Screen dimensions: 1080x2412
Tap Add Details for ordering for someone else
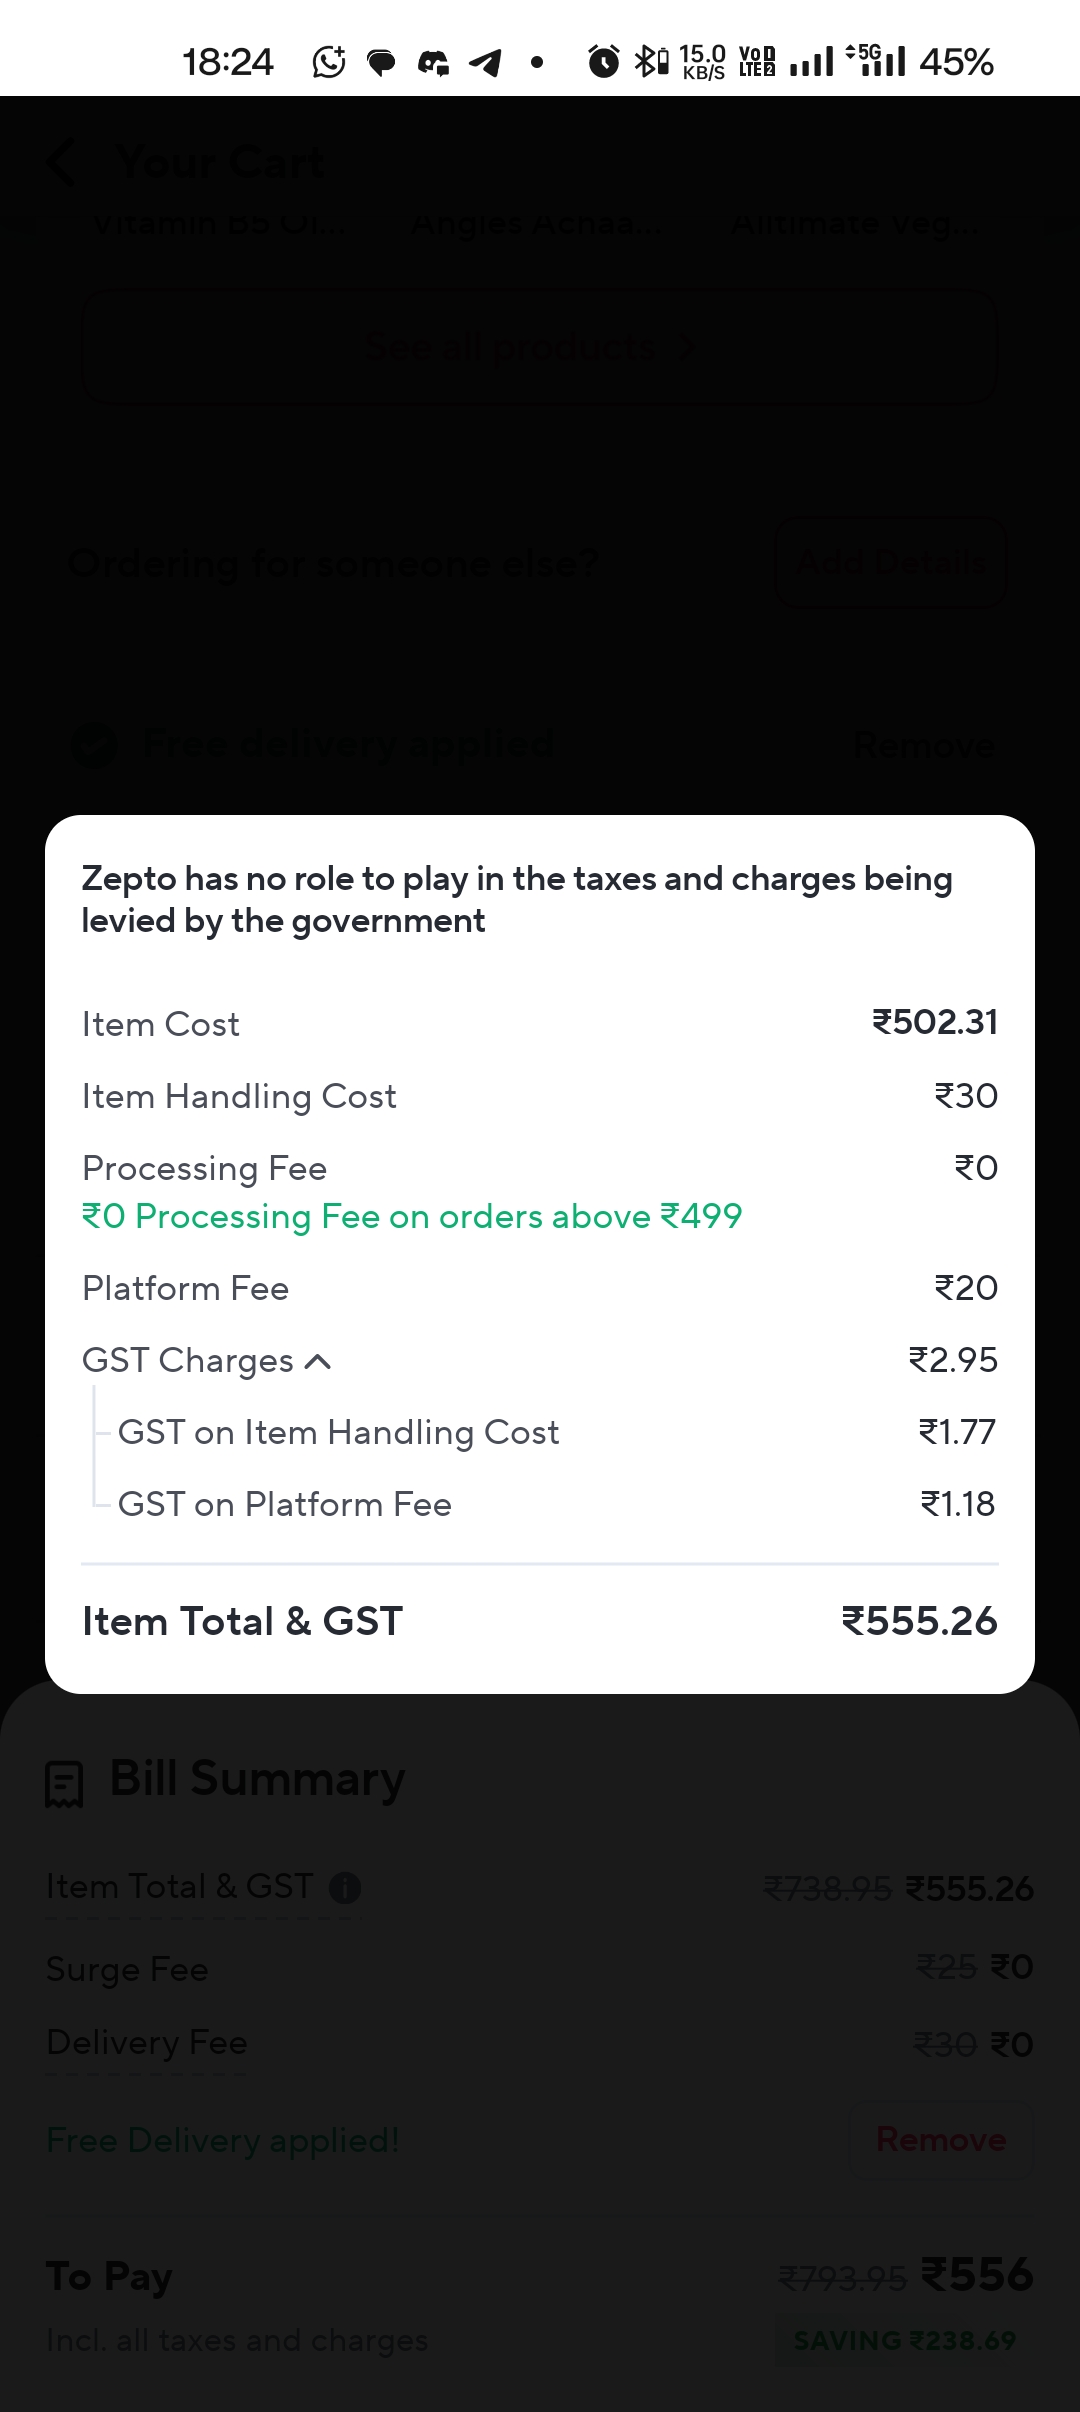point(890,562)
